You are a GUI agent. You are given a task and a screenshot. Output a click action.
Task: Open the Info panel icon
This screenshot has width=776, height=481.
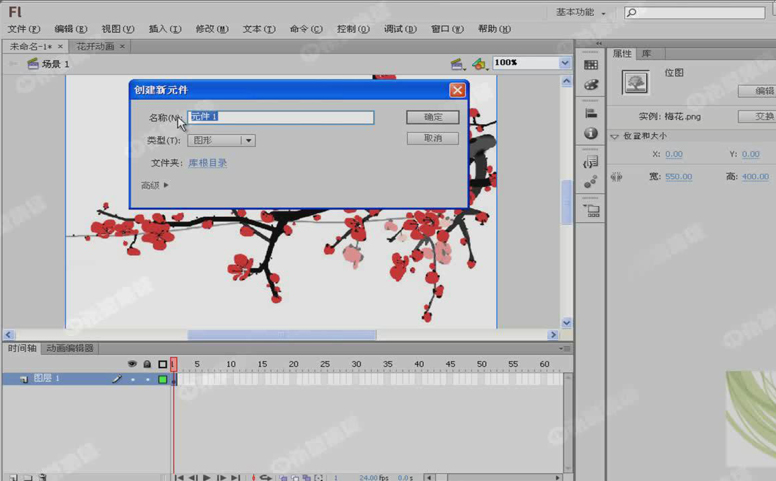(591, 133)
